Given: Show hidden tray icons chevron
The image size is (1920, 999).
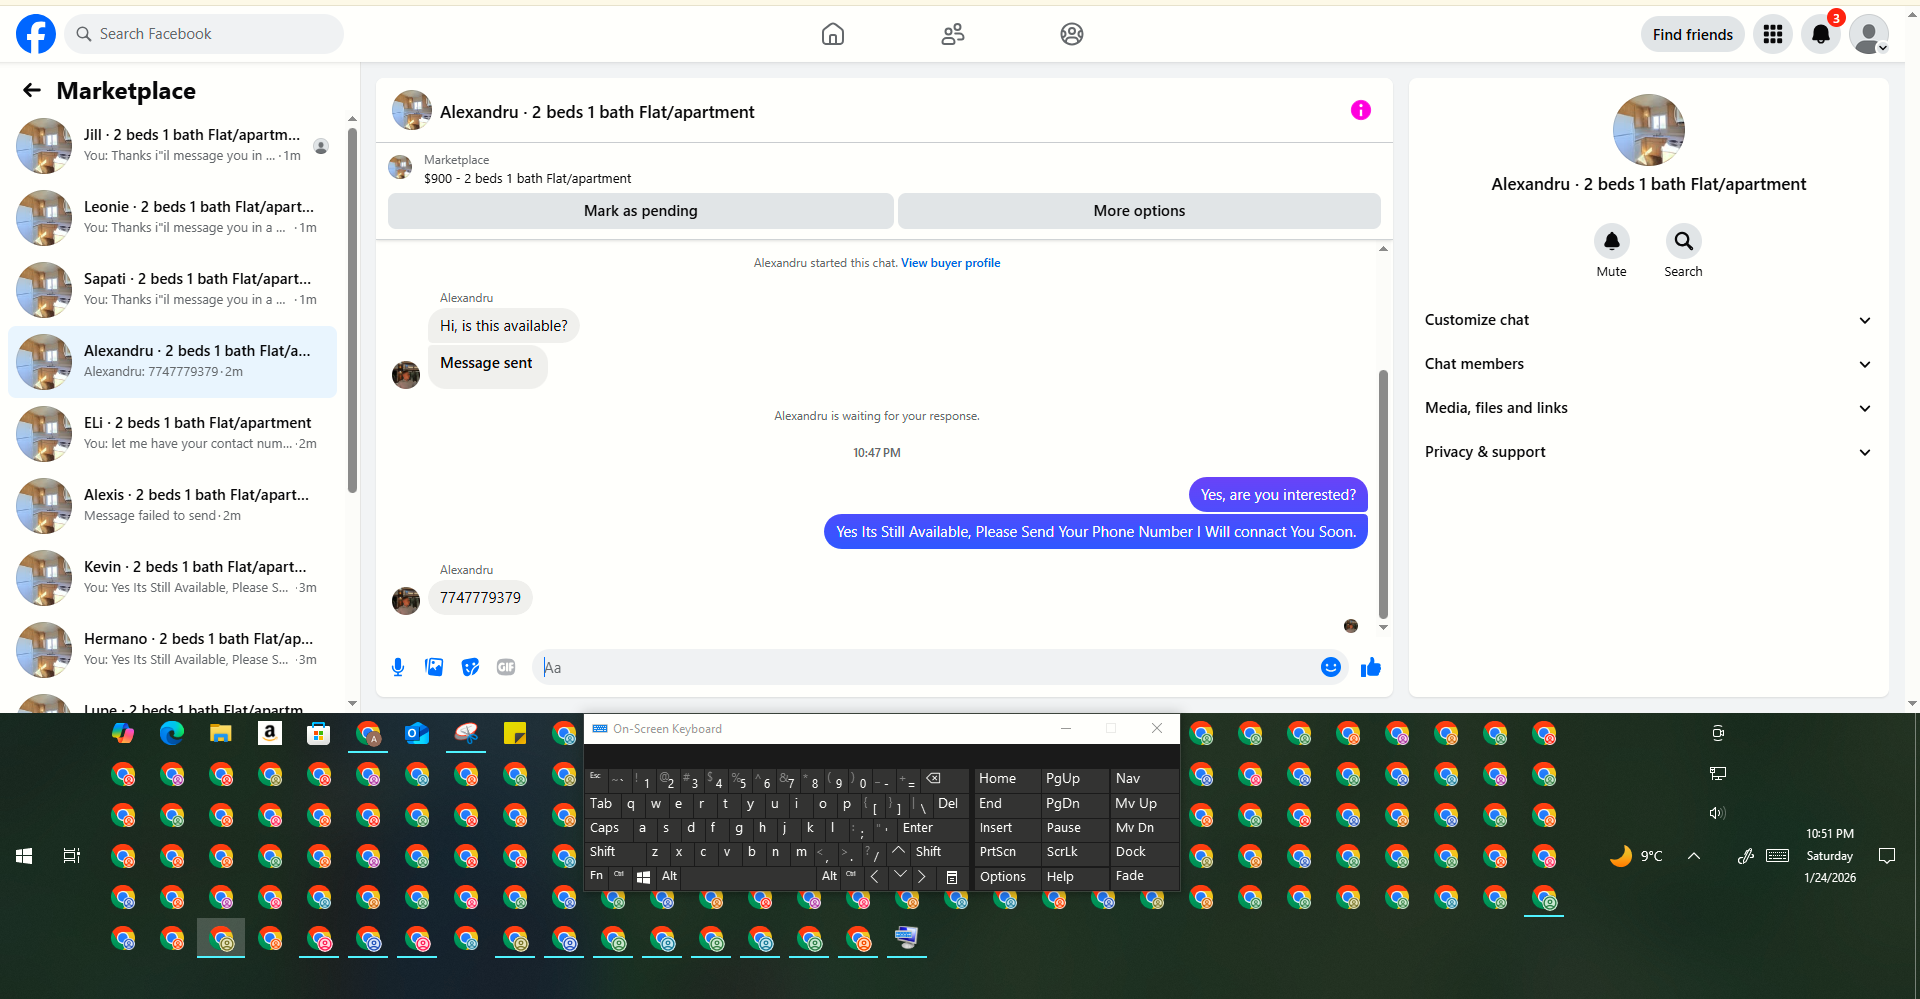Looking at the screenshot, I should 1694,856.
